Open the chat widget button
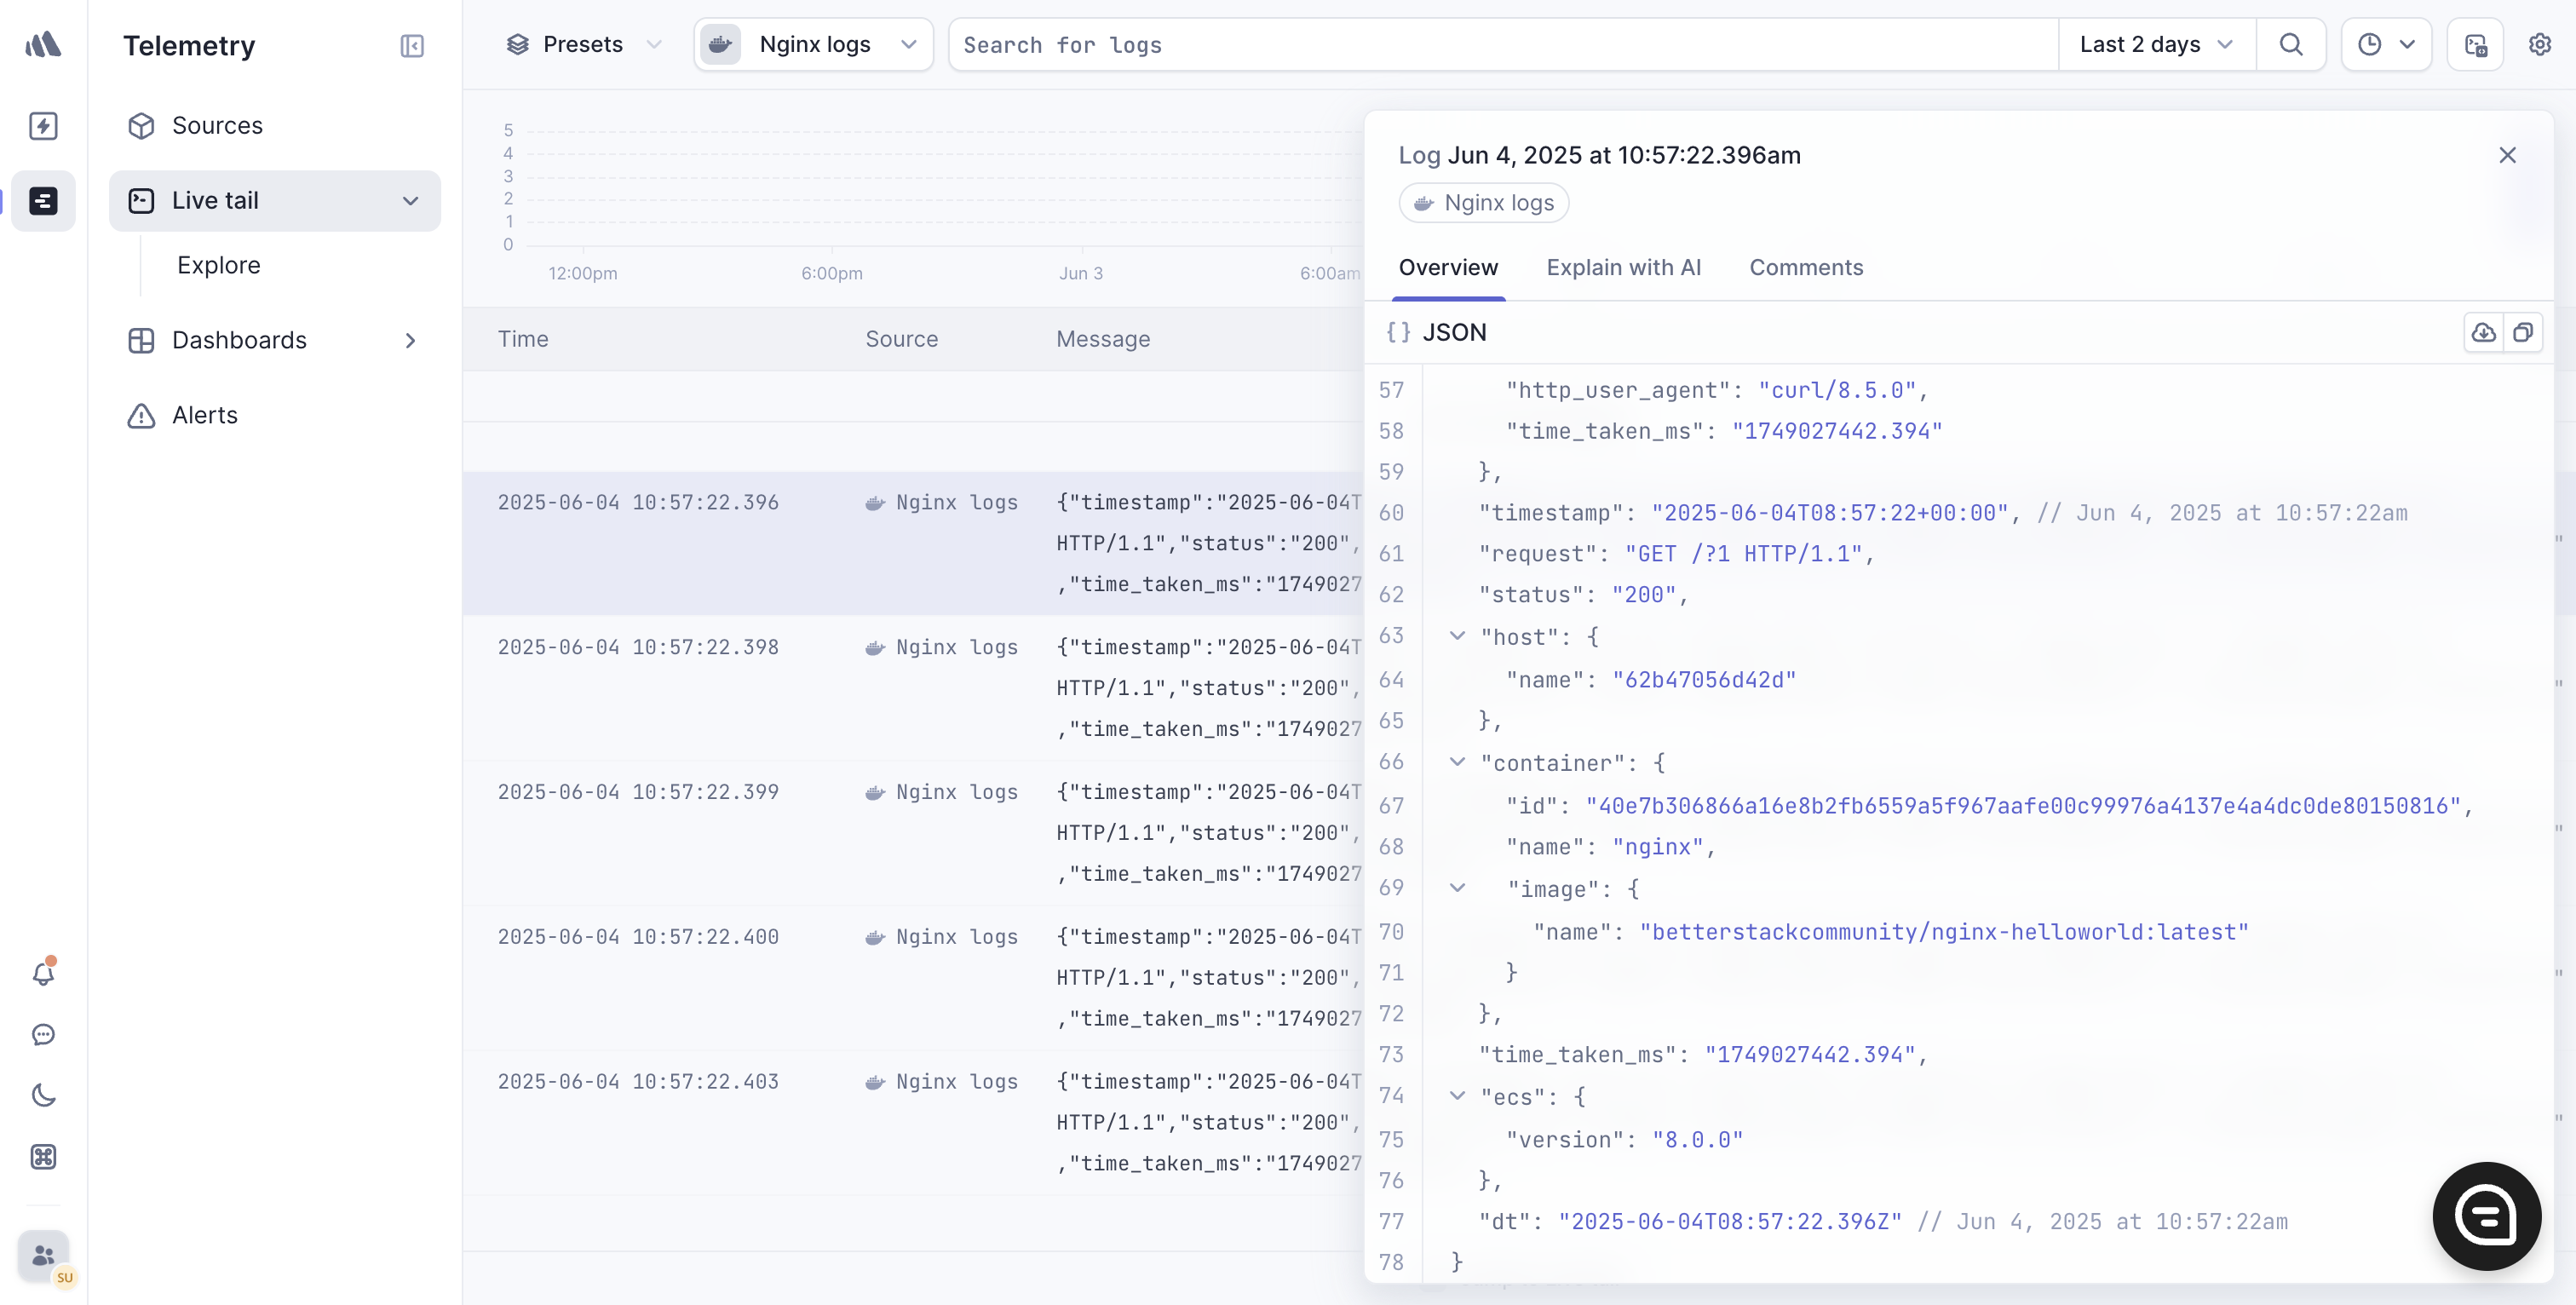2576x1305 pixels. [x=2486, y=1216]
